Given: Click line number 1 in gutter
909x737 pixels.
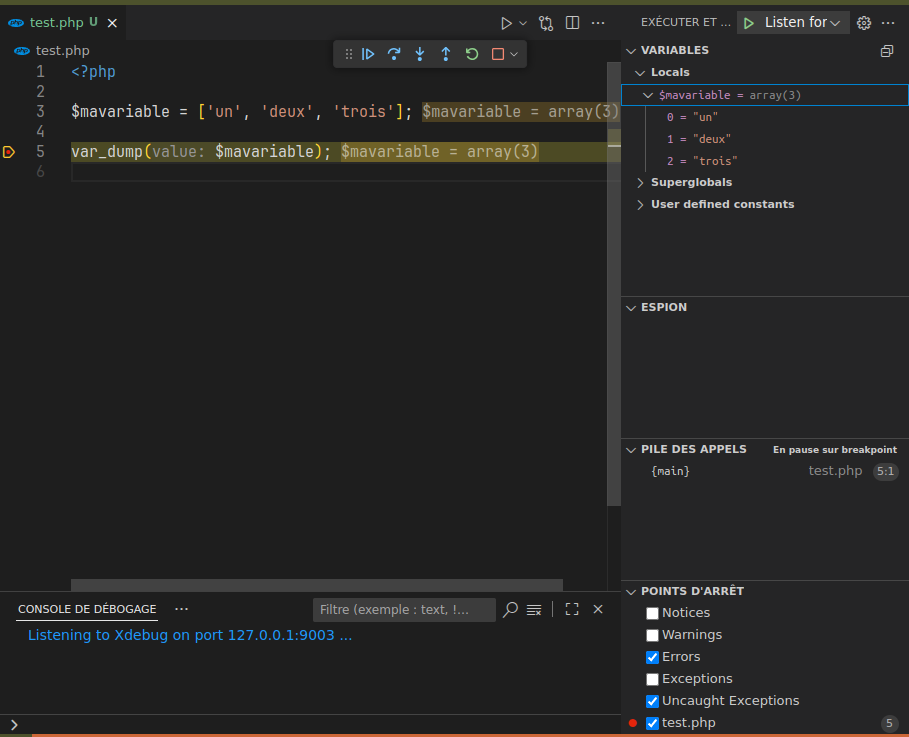Looking at the screenshot, I should [40, 72].
